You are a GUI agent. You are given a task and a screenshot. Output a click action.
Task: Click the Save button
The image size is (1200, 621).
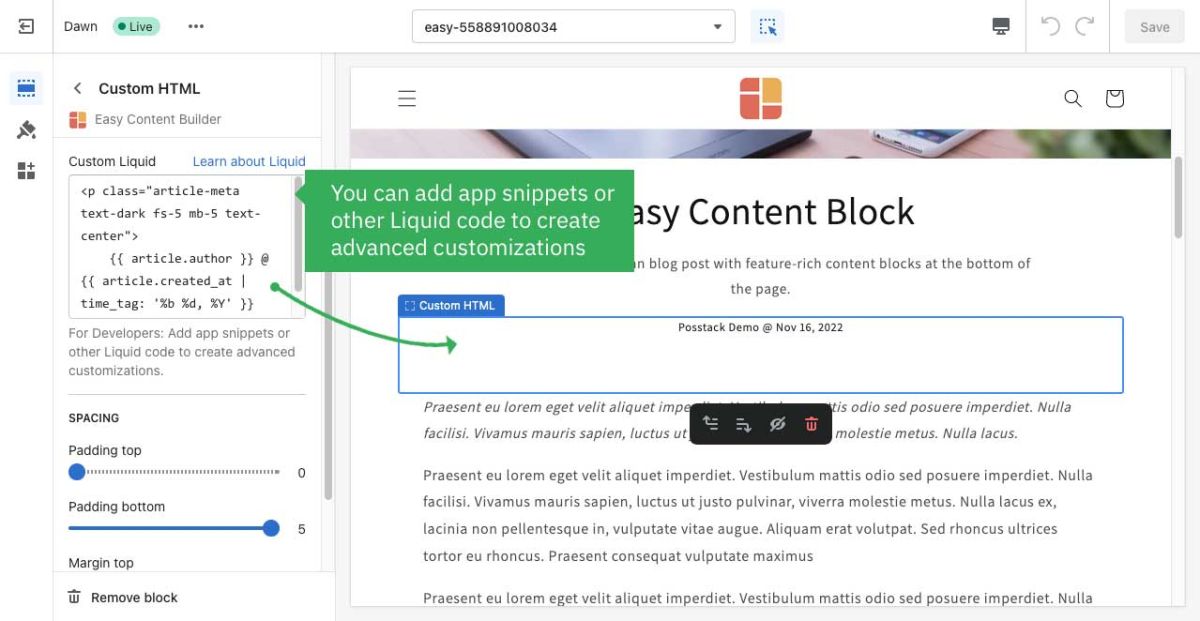pyautogui.click(x=1154, y=27)
